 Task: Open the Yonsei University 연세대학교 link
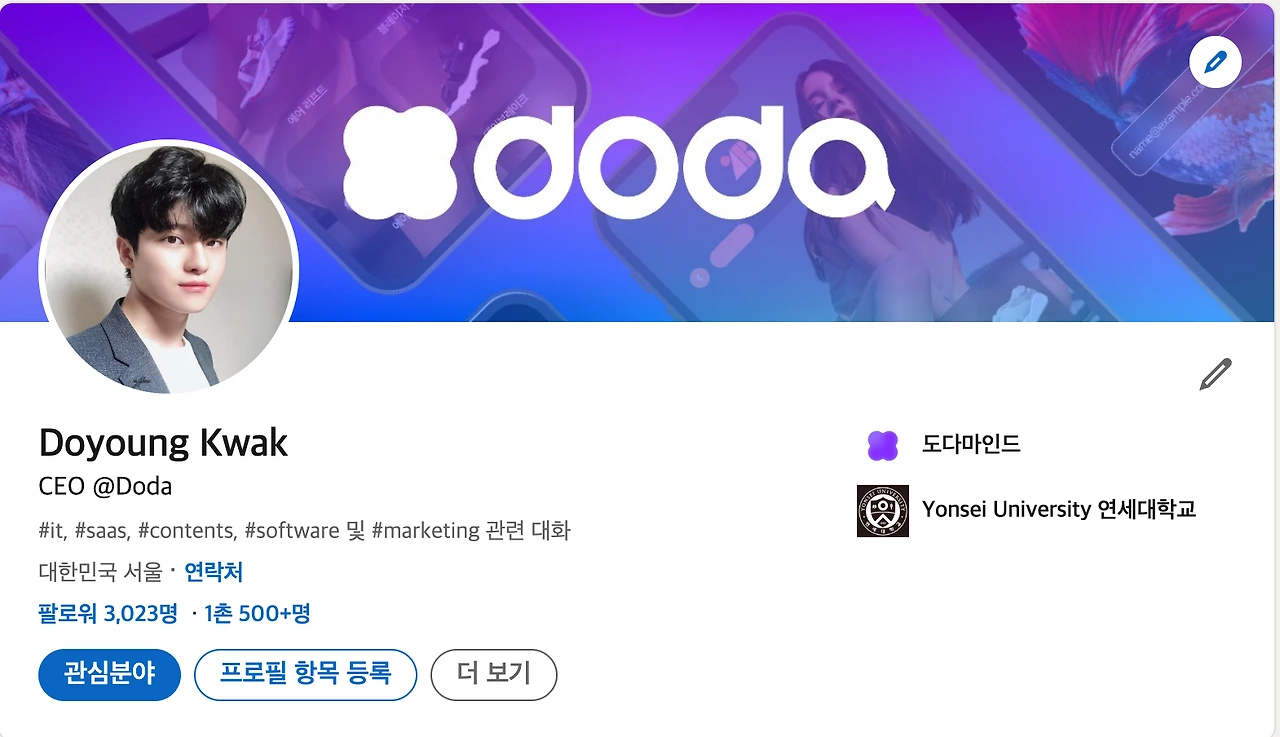click(1059, 510)
